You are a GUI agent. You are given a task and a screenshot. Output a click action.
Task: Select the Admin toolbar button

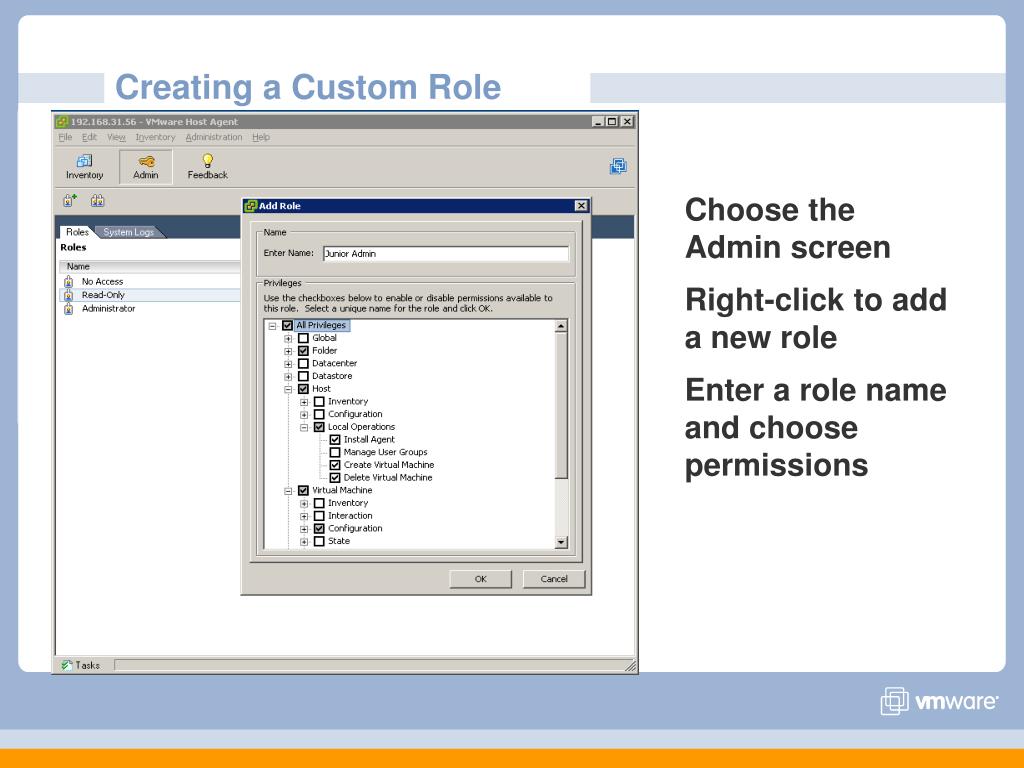pos(146,167)
